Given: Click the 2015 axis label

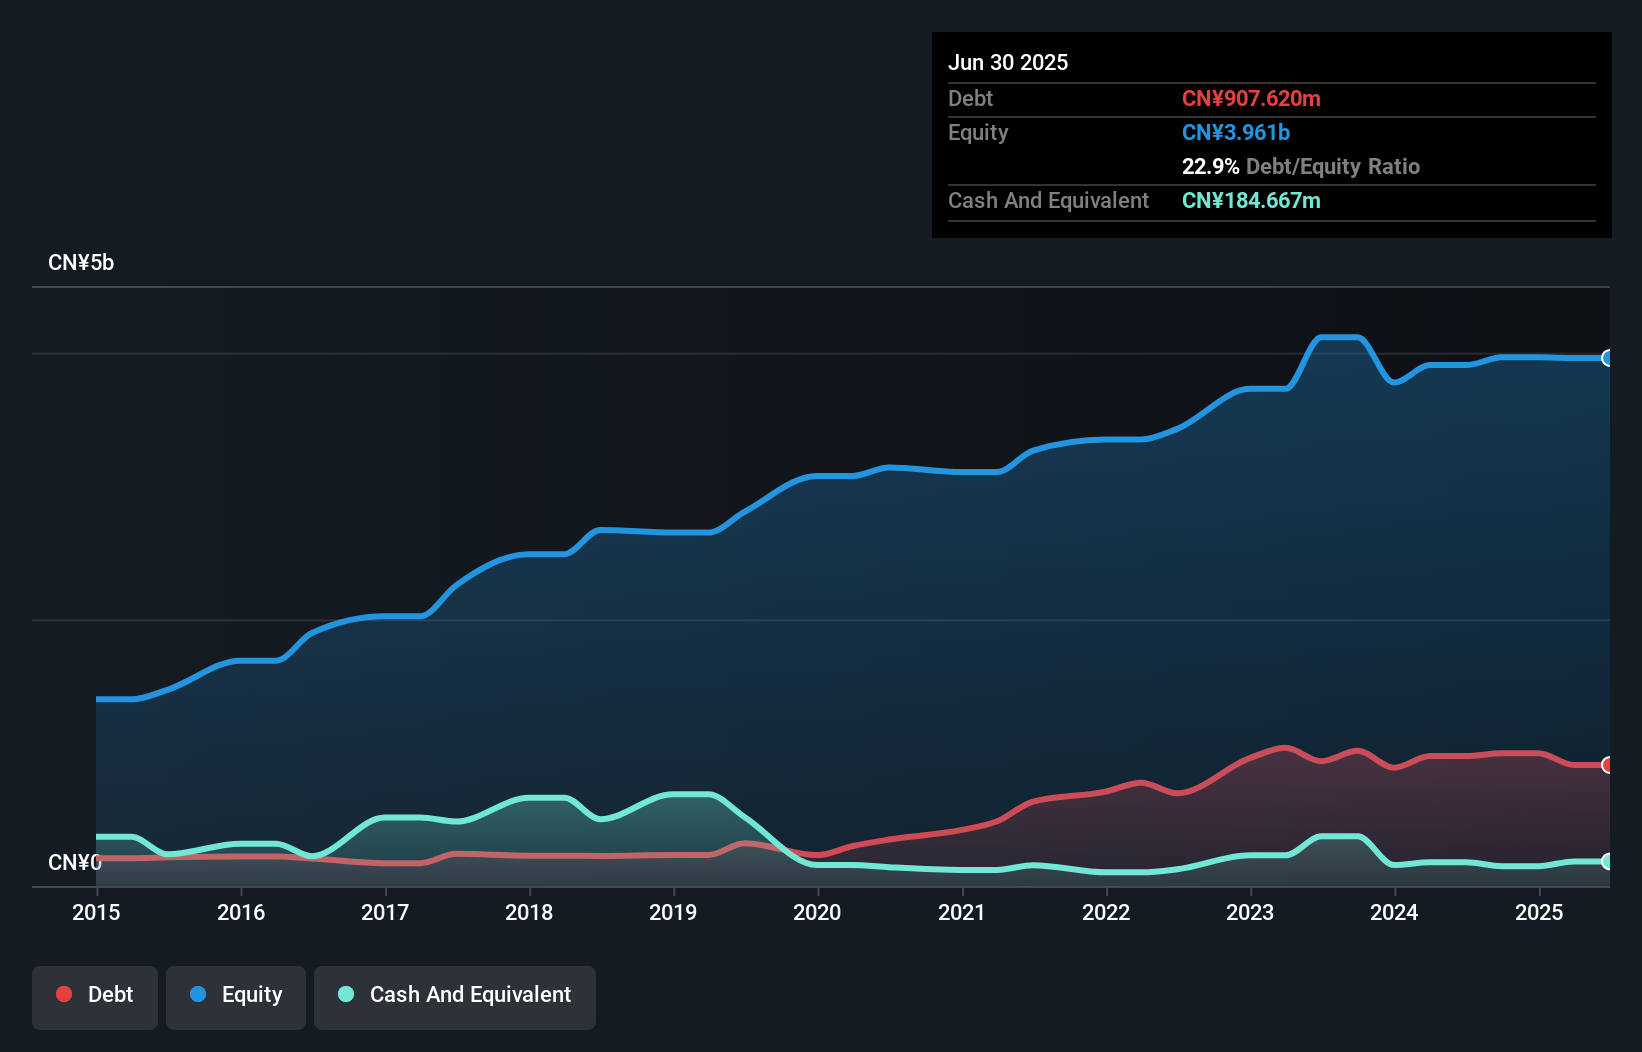Looking at the screenshot, I should [95, 913].
